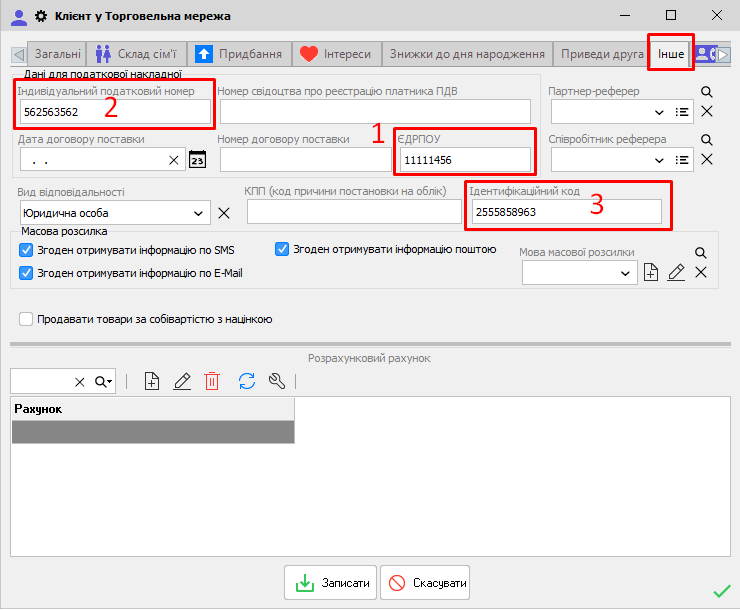Click the refresh icon in account toolbar
Viewport: 740px width, 610px height.
(x=247, y=381)
